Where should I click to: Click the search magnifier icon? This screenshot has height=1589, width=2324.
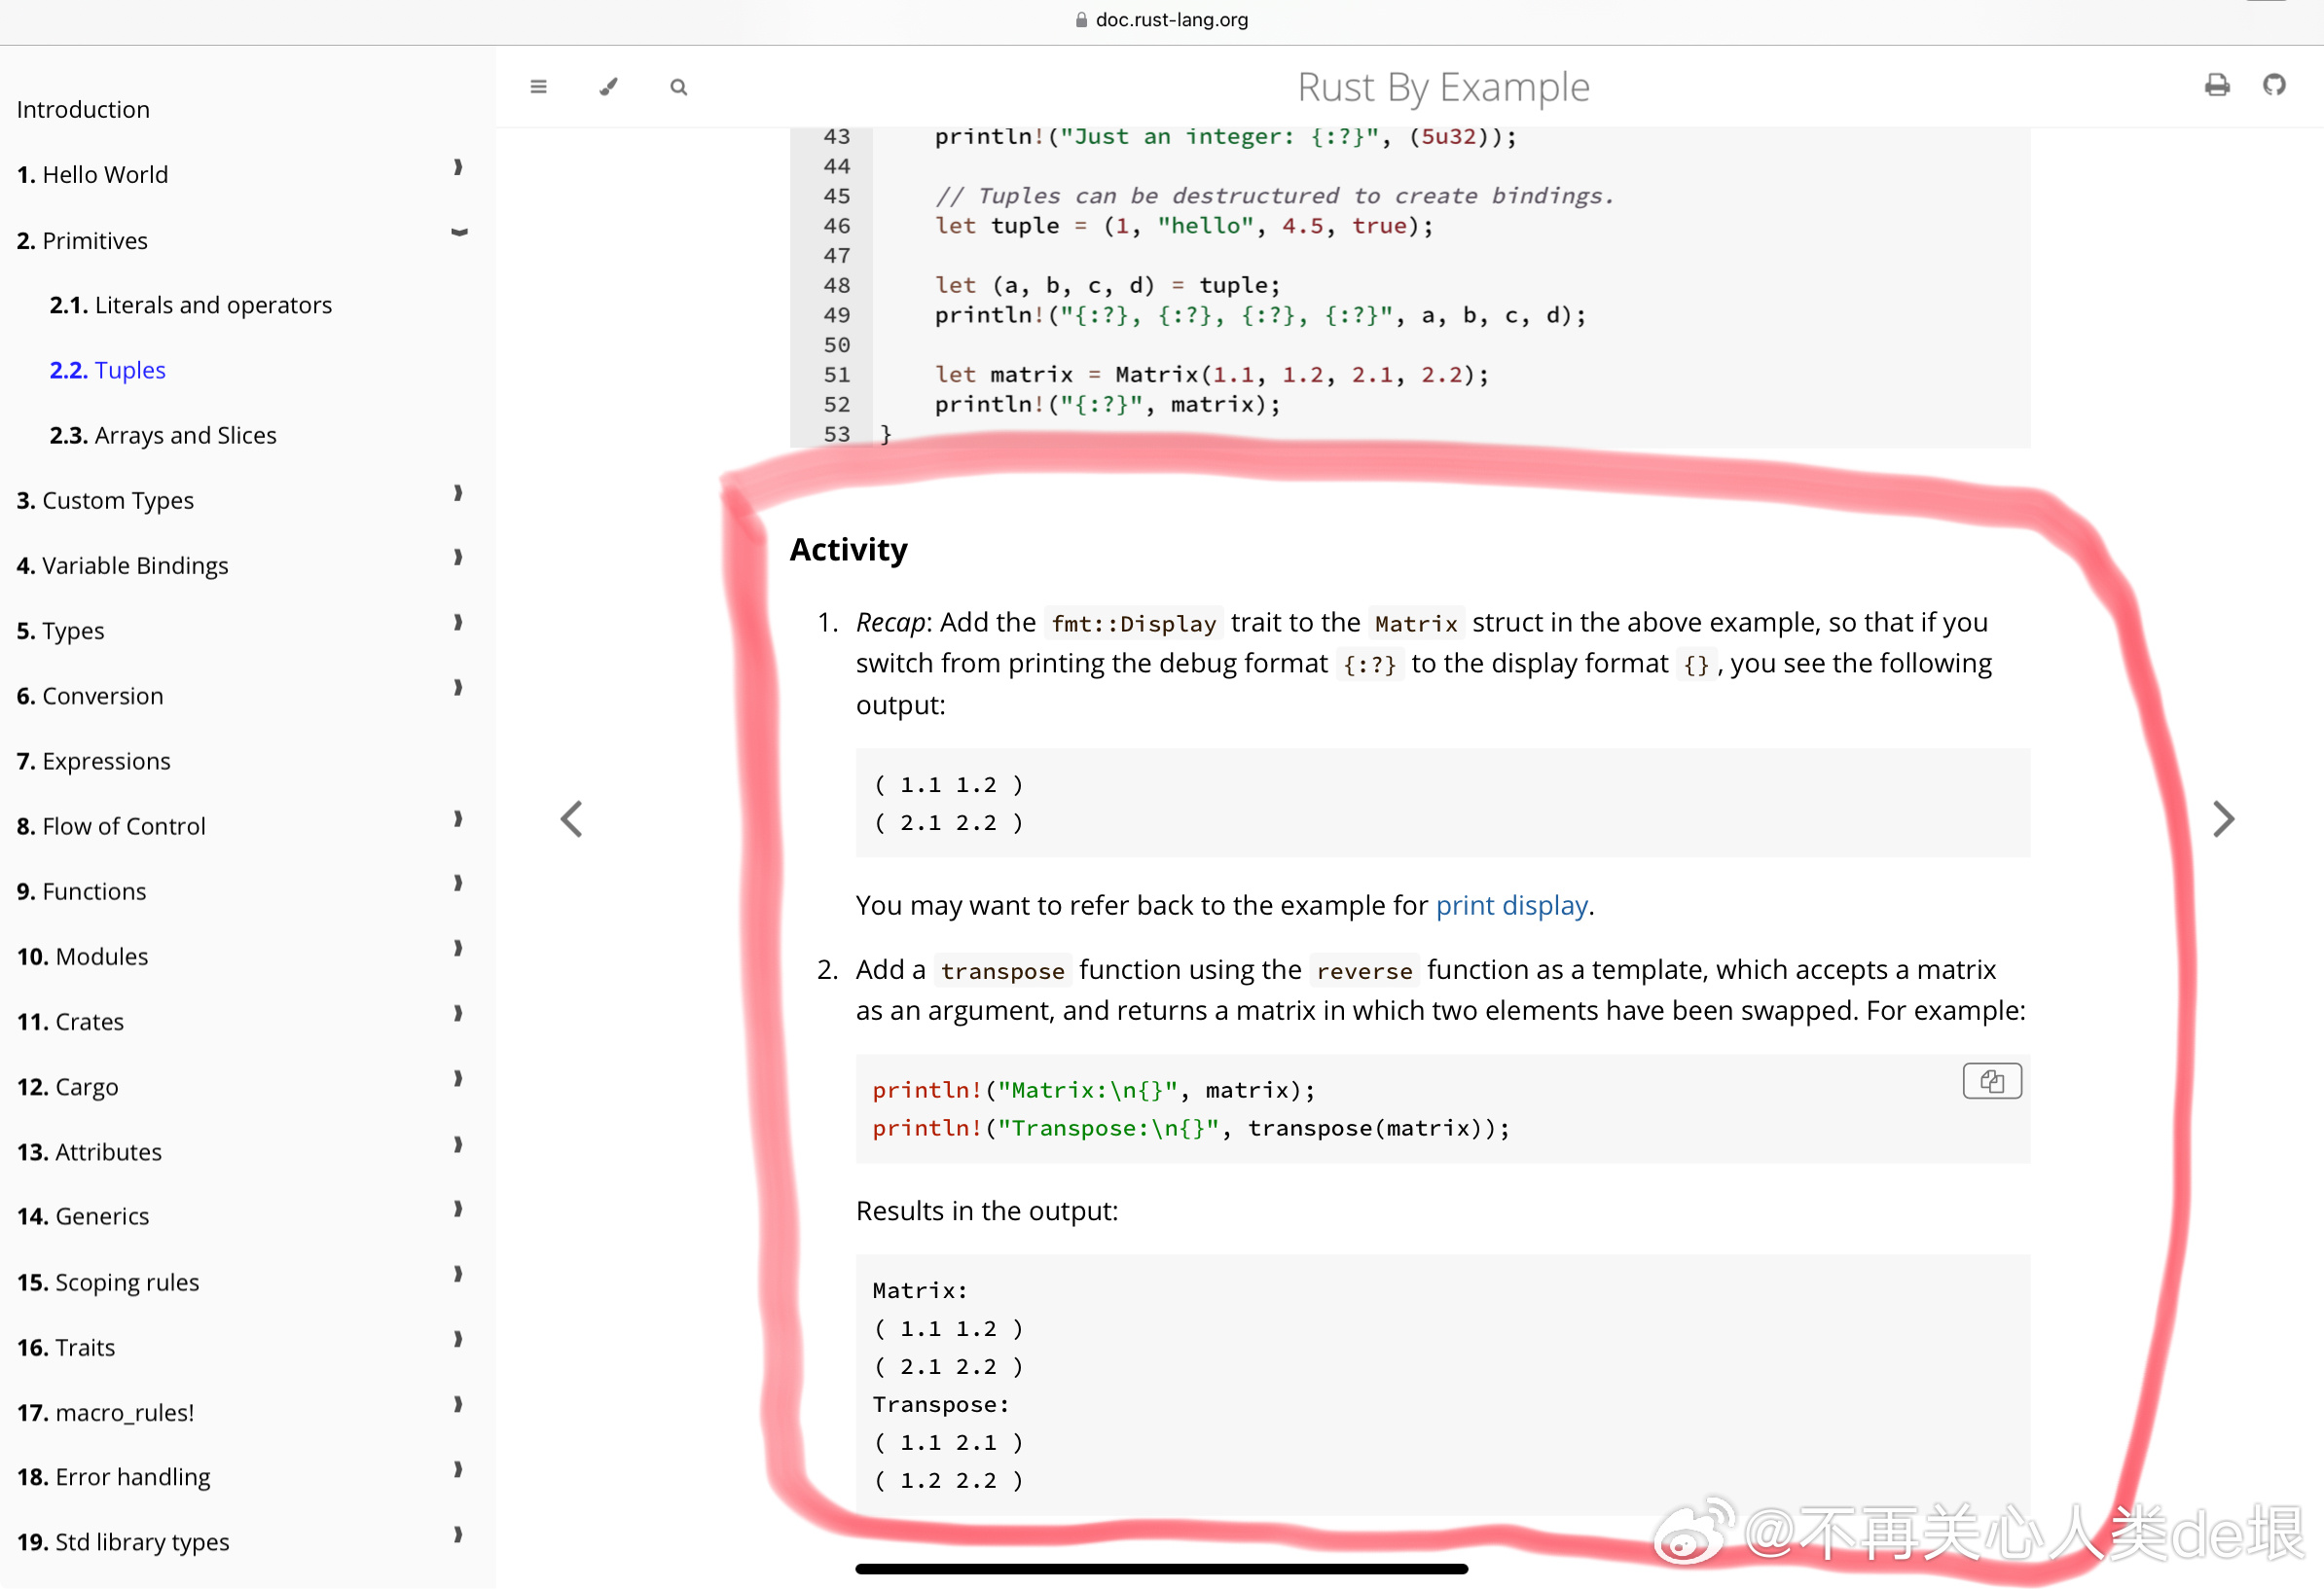tap(678, 87)
